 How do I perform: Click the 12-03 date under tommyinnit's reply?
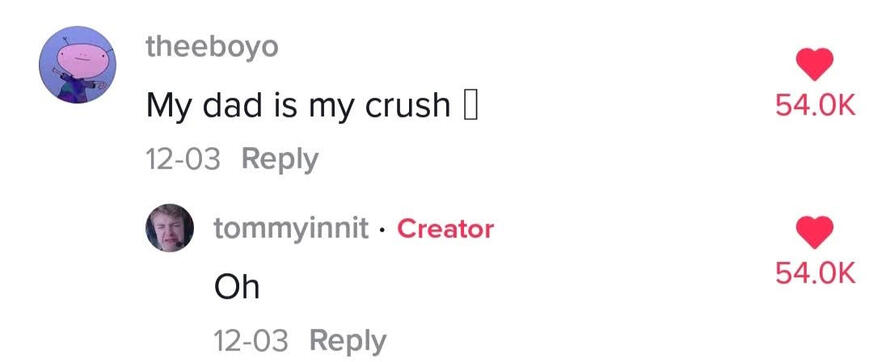[x=251, y=341]
